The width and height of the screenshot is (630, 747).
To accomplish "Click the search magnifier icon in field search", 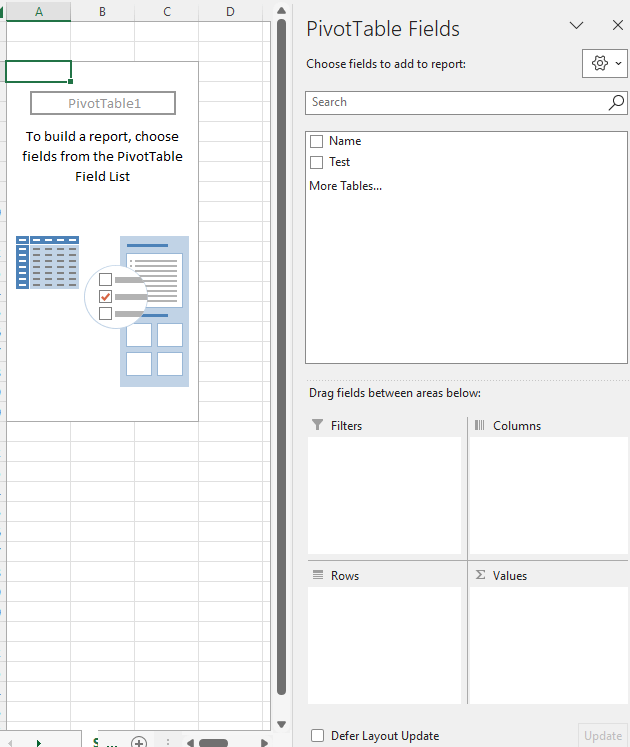I will [616, 102].
